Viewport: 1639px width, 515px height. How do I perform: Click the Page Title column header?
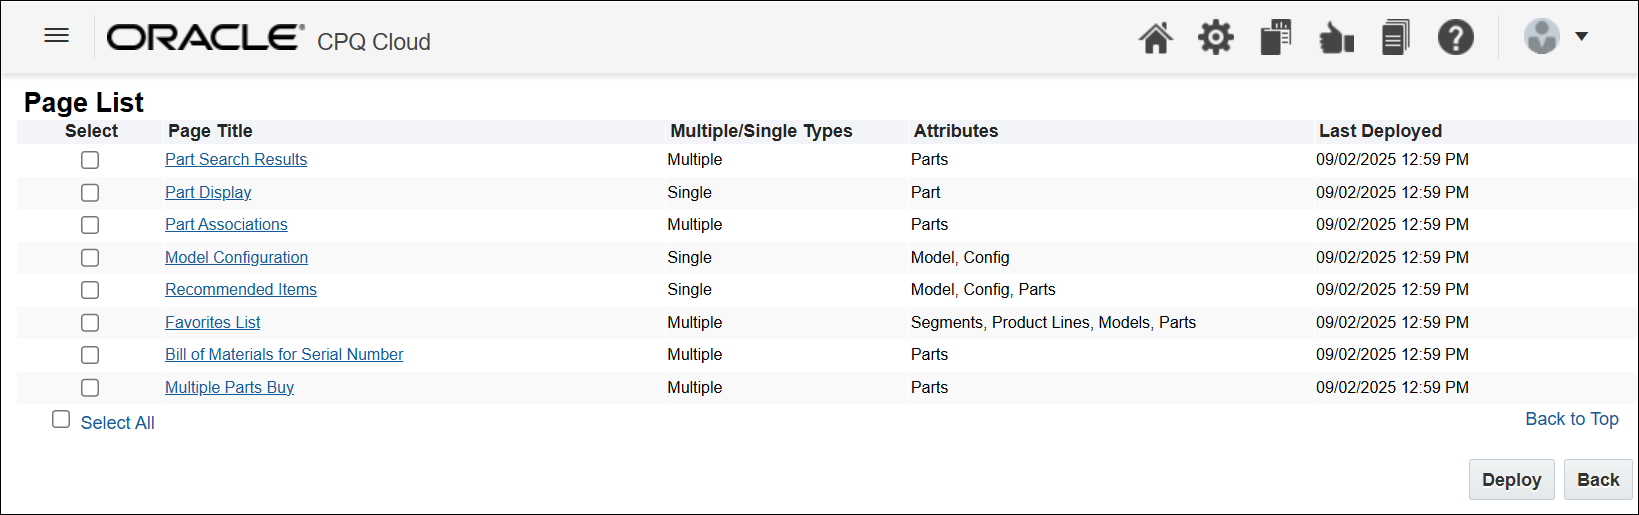(210, 131)
